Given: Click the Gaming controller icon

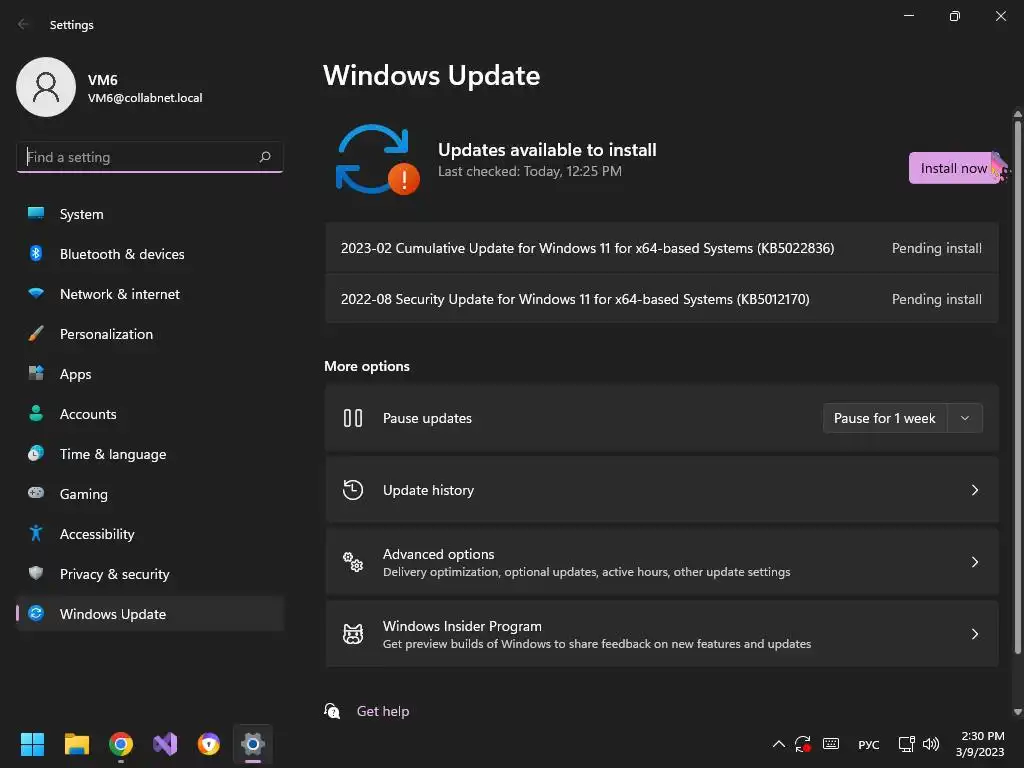Looking at the screenshot, I should pyautogui.click(x=36, y=493).
